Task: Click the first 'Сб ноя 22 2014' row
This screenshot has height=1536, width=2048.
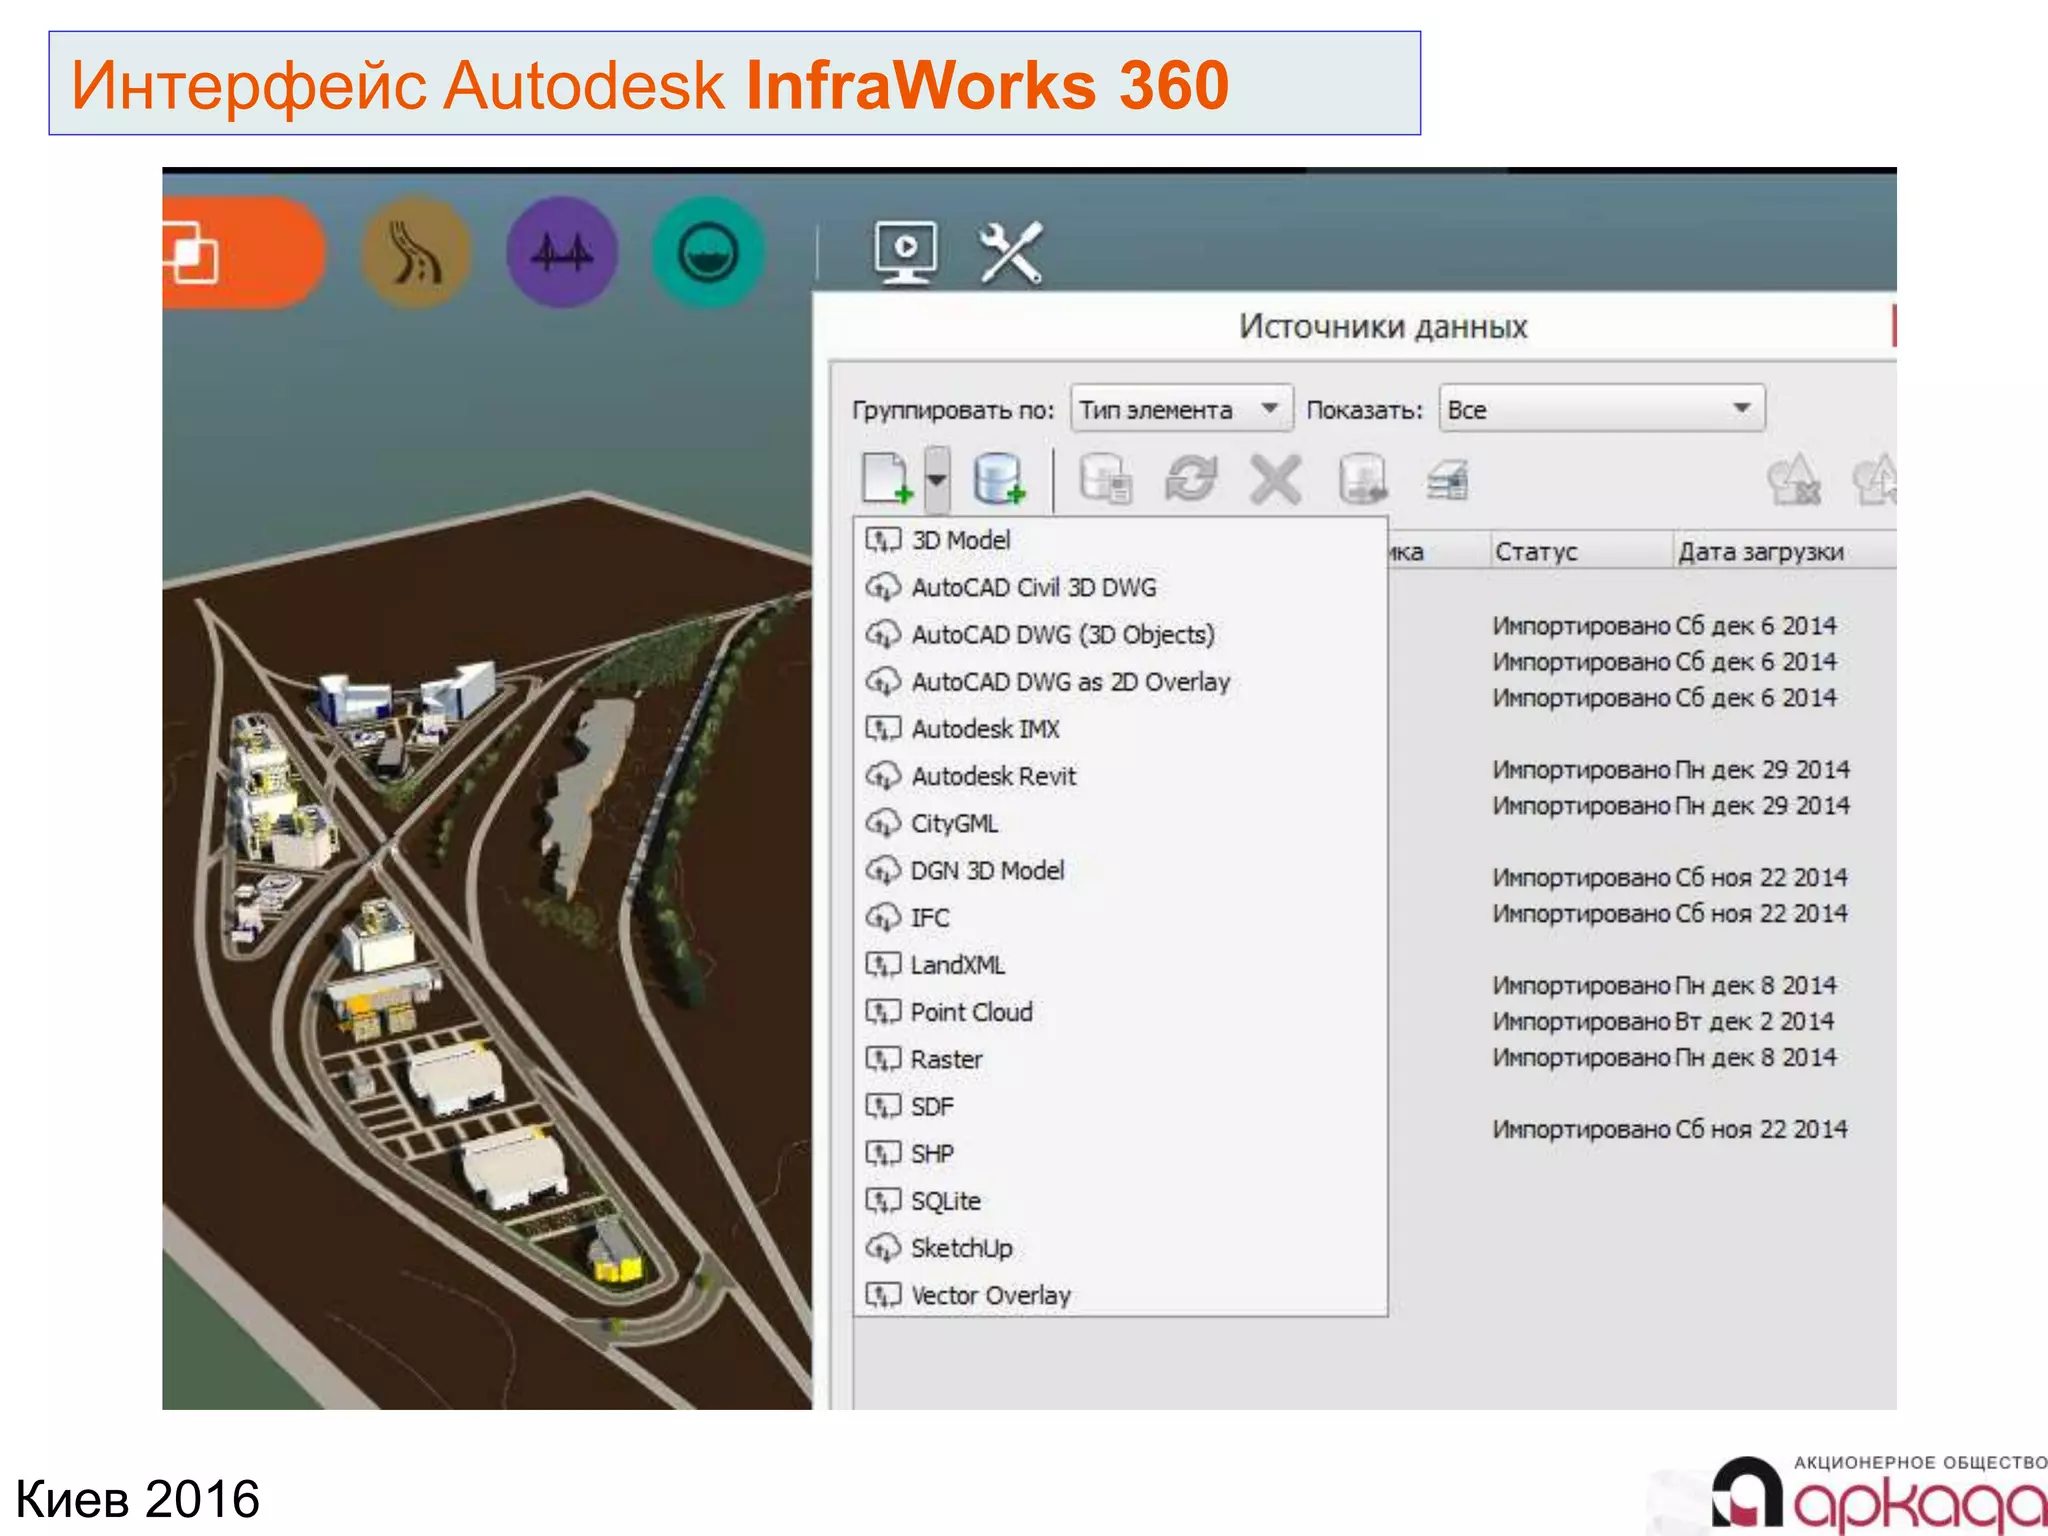Action: coord(1670,878)
